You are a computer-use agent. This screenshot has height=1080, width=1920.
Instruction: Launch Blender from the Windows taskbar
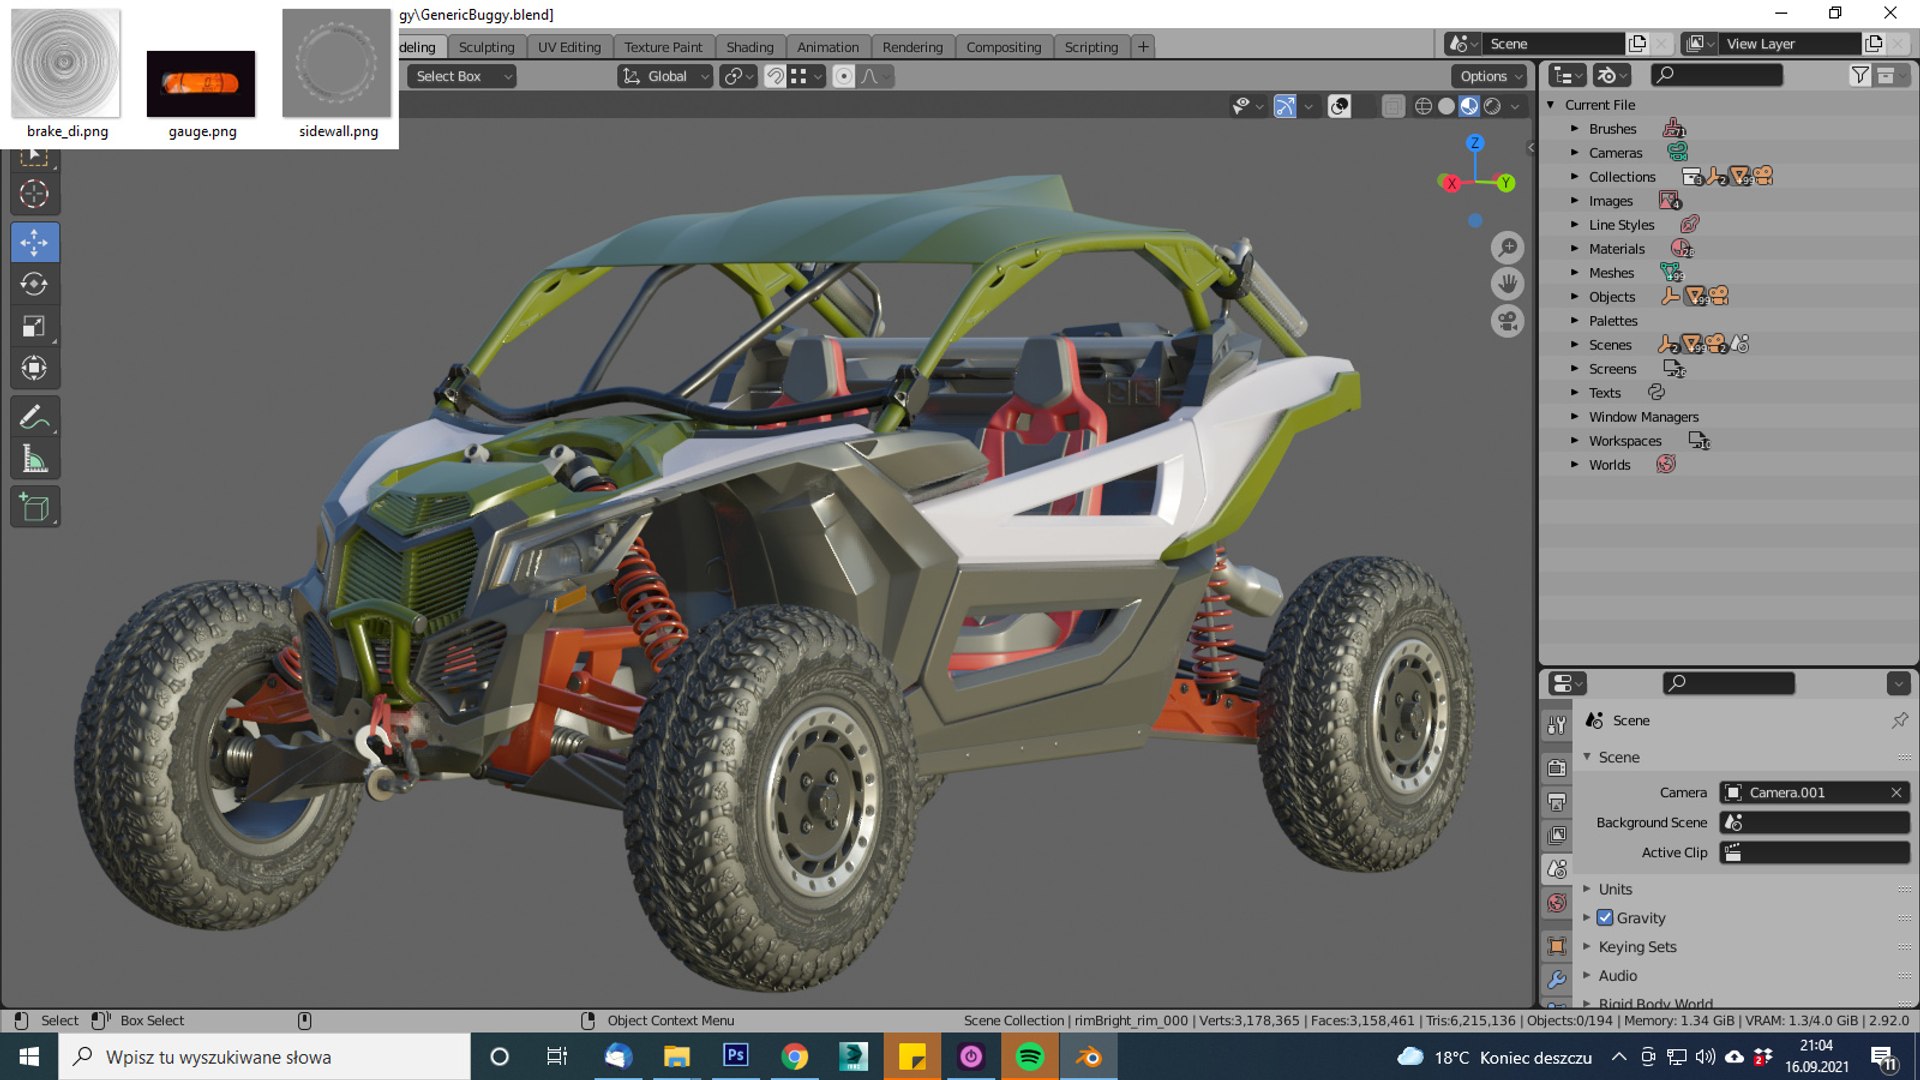[1088, 1057]
